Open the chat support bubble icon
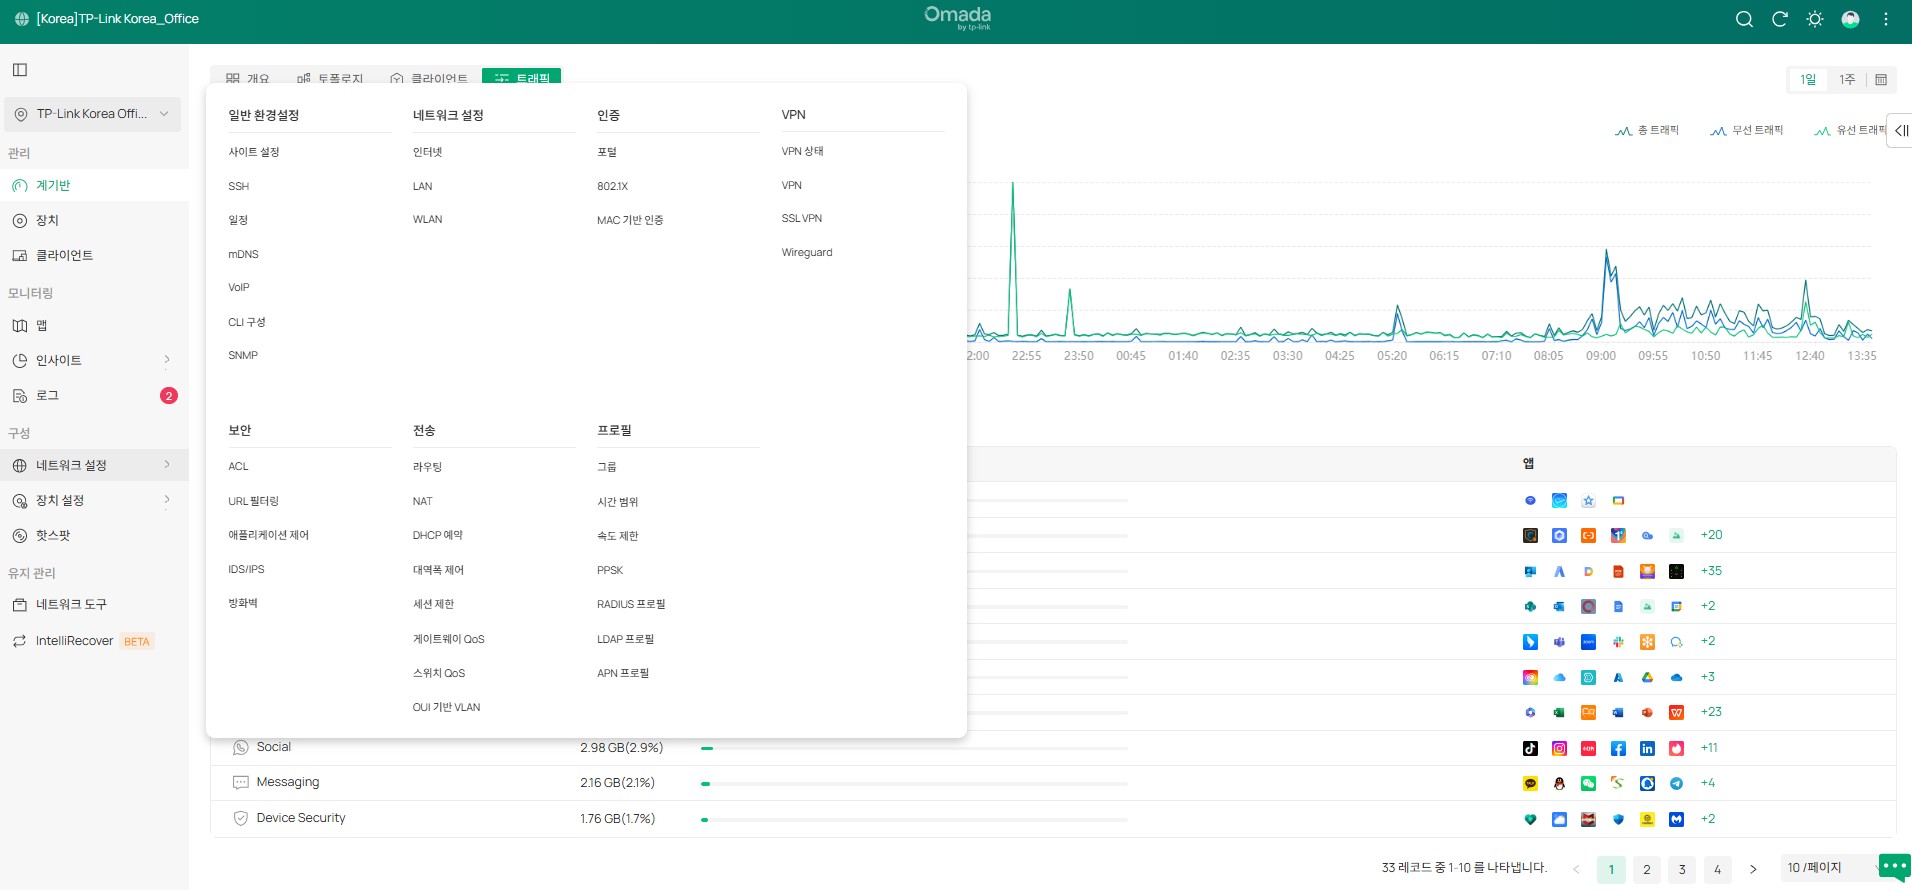 [x=1893, y=866]
